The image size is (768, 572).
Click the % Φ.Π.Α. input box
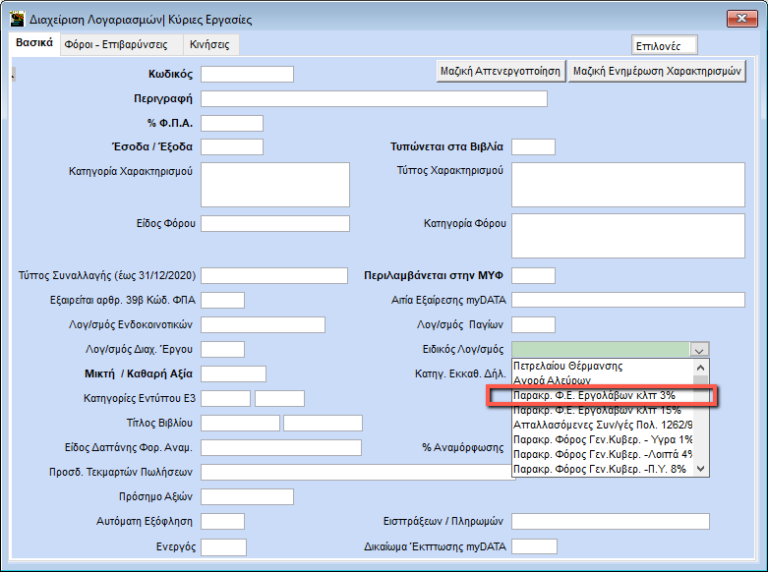[x=231, y=123]
